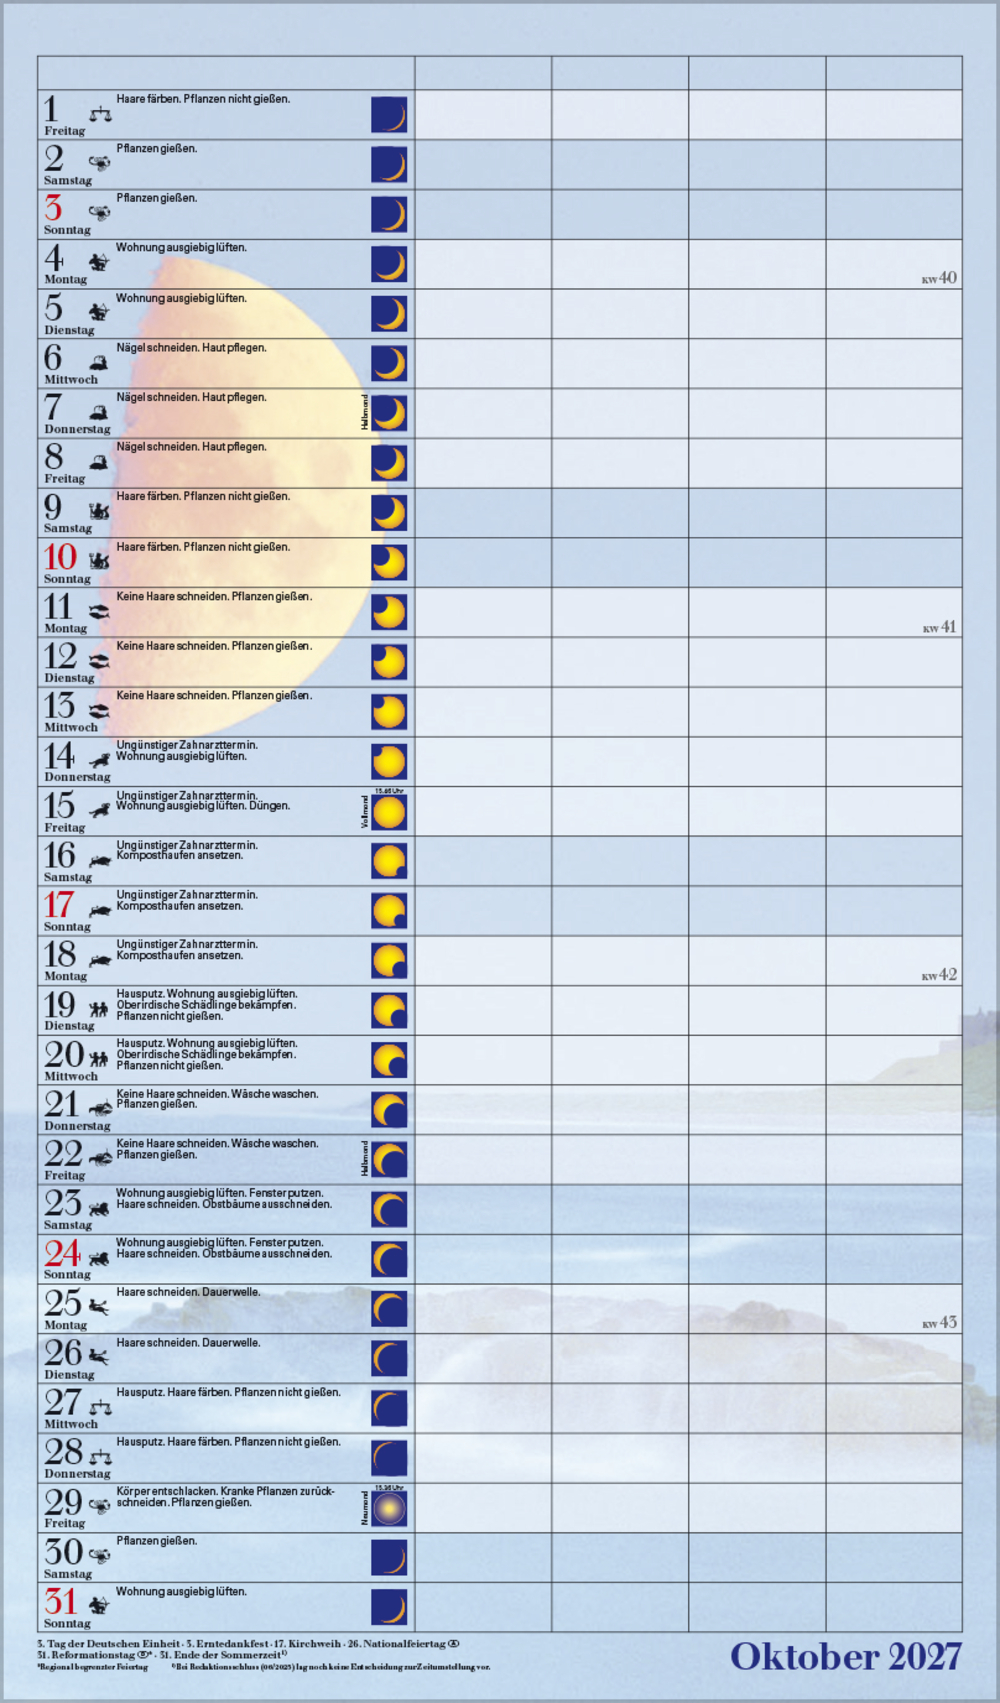Viewport: 1000px width, 1703px height.
Task: Click the holiday footnote mentioning Tag der Deutschen Einheit
Action: [x=248, y=1643]
